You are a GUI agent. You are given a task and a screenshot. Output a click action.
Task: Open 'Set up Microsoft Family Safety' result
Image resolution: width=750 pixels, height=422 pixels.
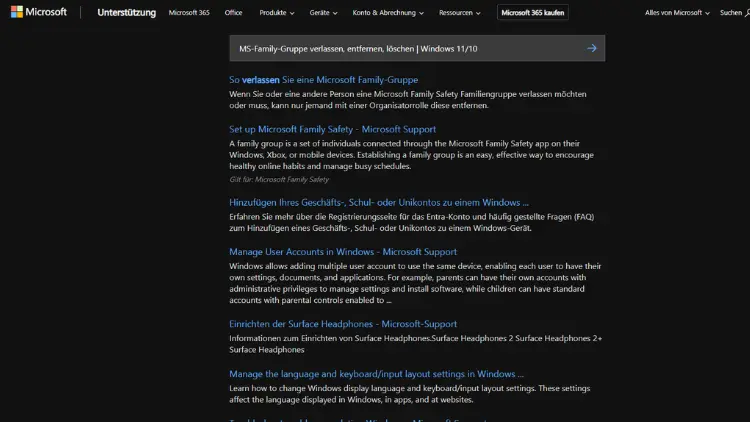[x=332, y=129]
